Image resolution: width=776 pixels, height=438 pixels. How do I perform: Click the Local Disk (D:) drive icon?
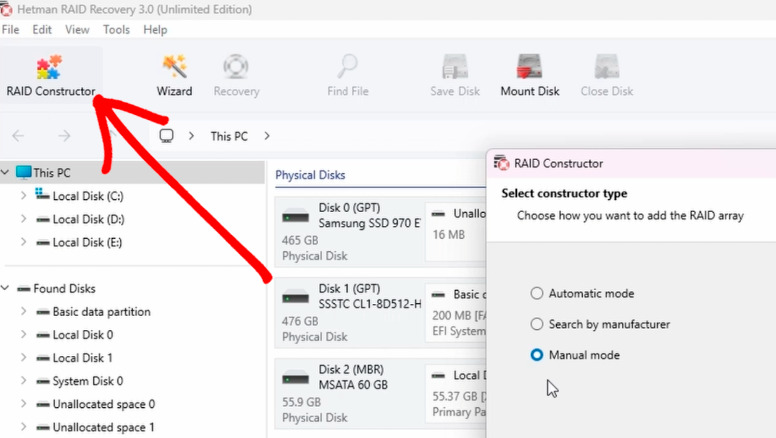tap(43, 219)
